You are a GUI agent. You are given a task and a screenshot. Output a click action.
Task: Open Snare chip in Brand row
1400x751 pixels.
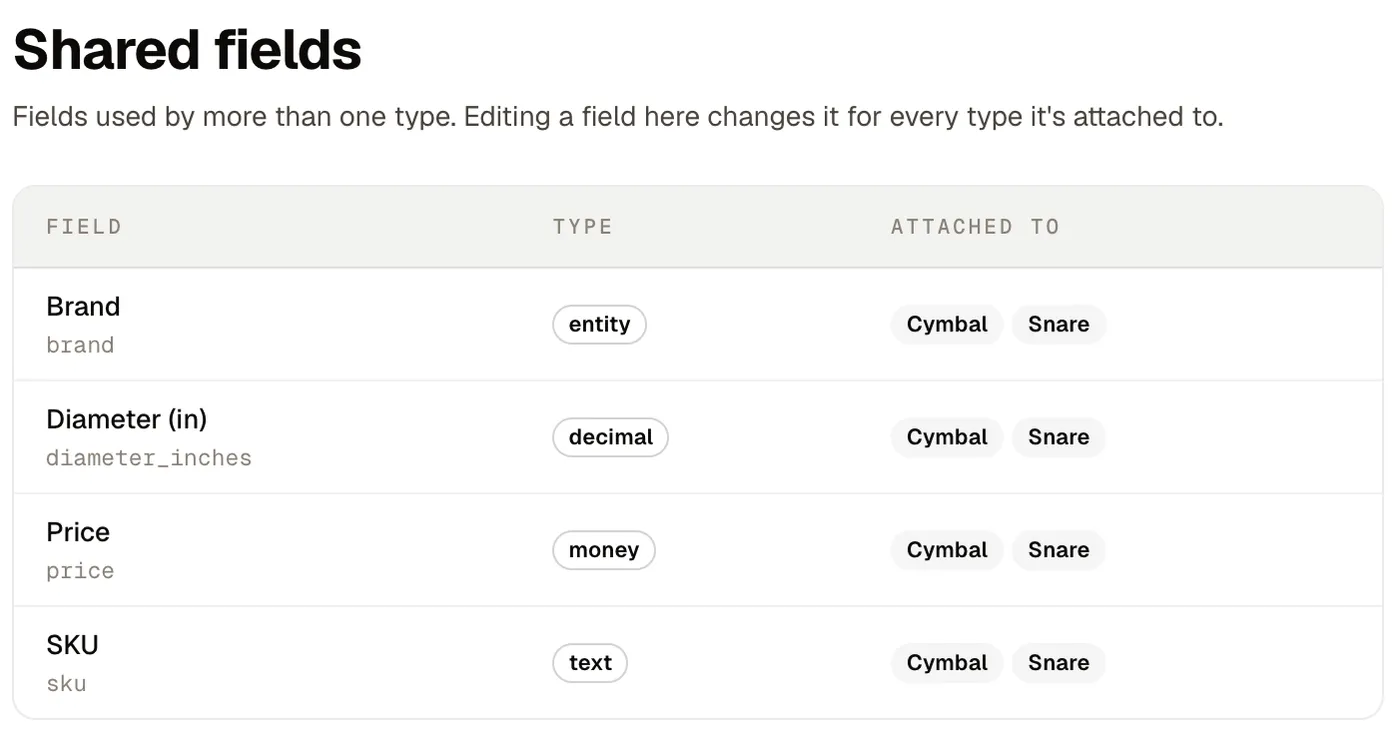point(1059,324)
